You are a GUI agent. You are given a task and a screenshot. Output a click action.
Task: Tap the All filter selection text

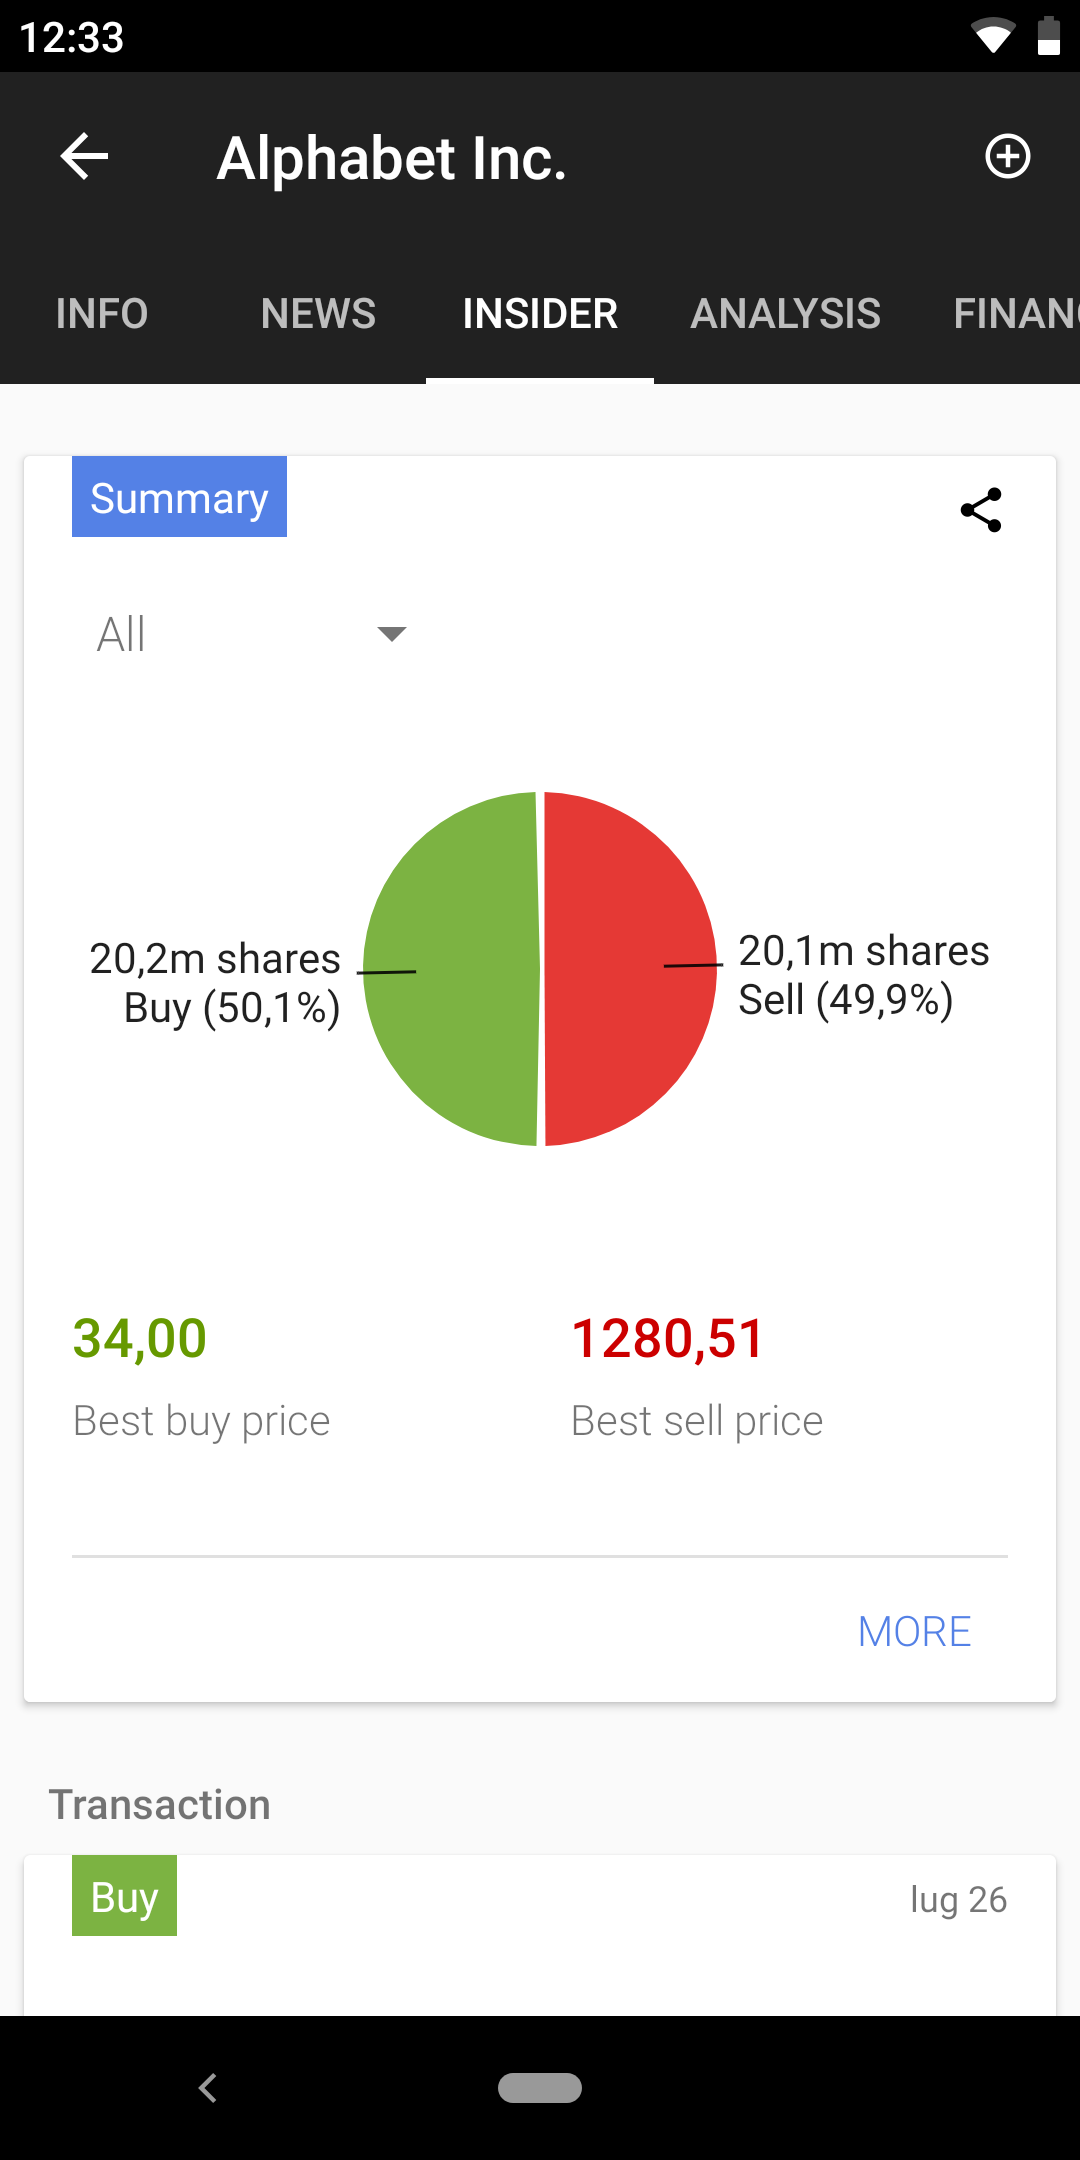122,634
